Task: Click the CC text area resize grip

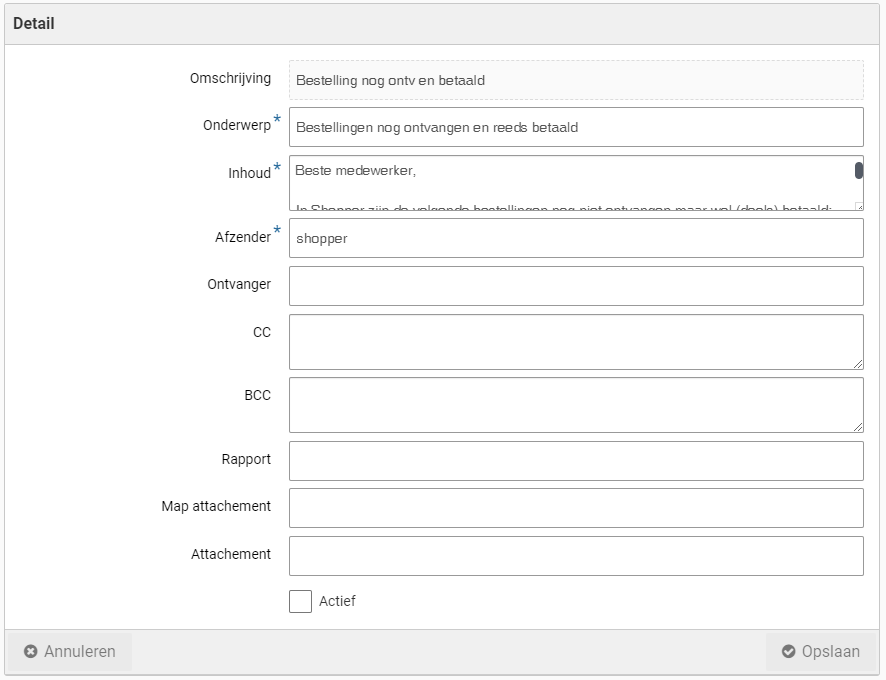Action: point(858,364)
